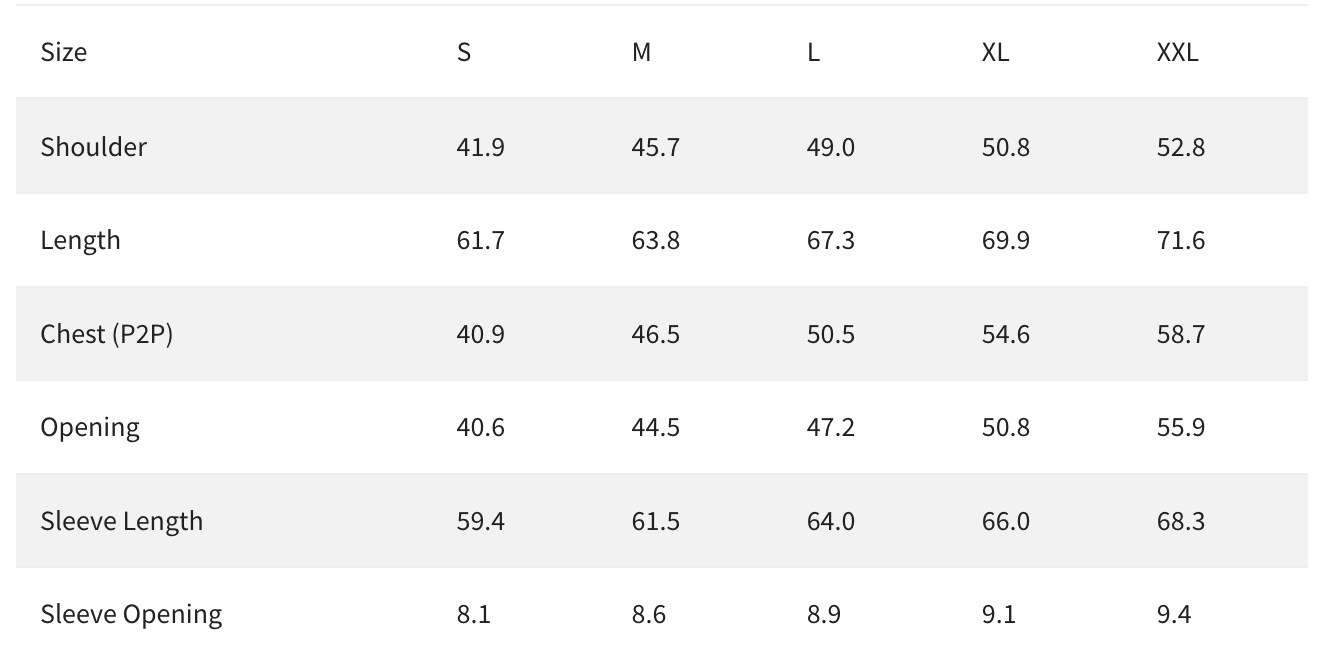Click the 41.9 shoulder value for S

[481, 147]
